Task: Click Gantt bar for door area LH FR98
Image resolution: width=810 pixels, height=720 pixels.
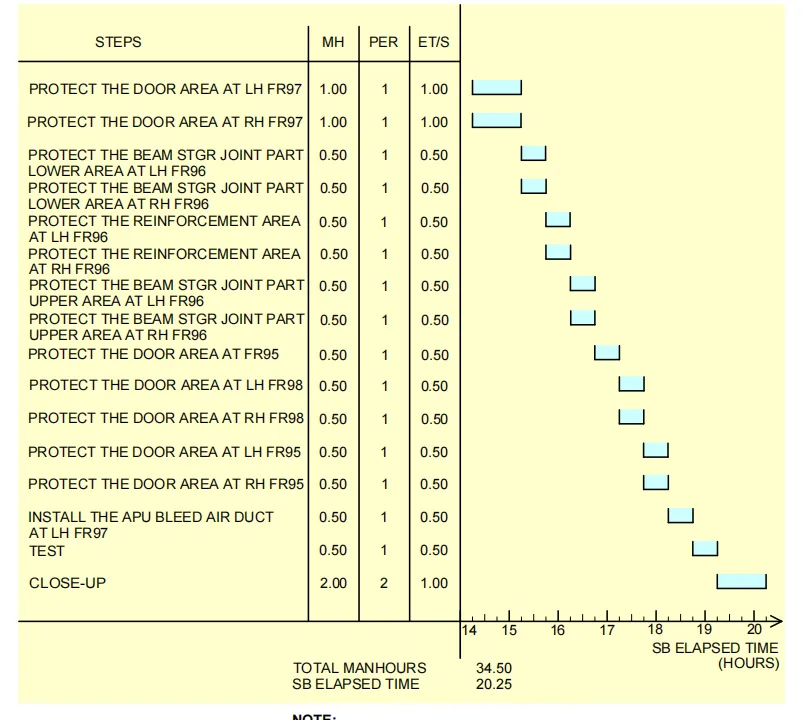Action: (x=631, y=384)
